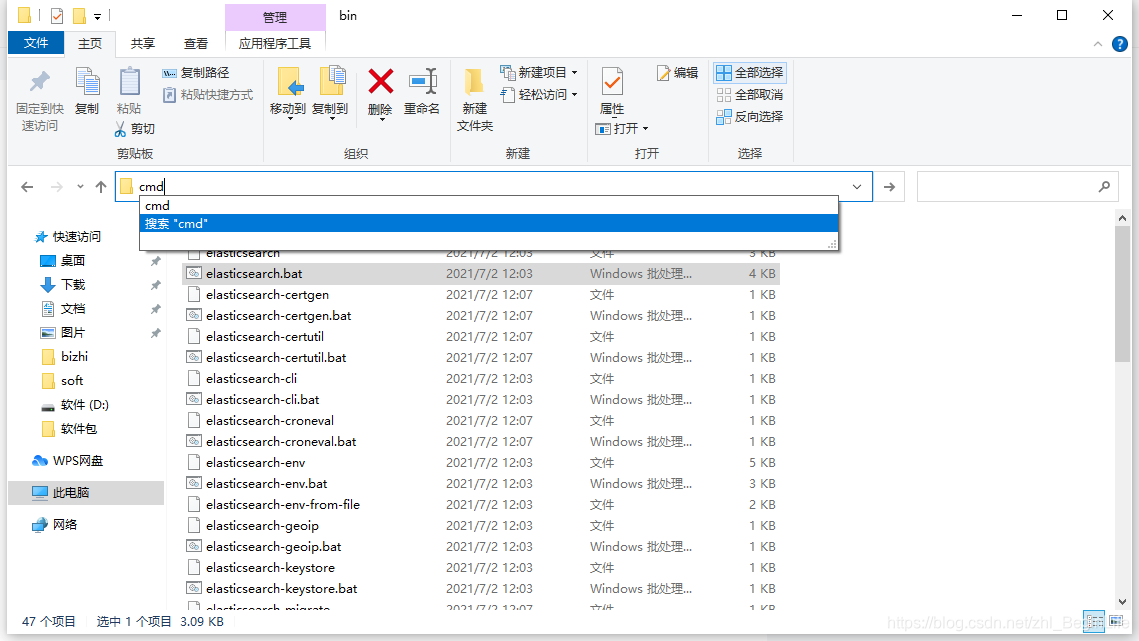This screenshot has width=1139, height=641.
Task: Switch to the View (查看) tab
Action: (x=195, y=44)
